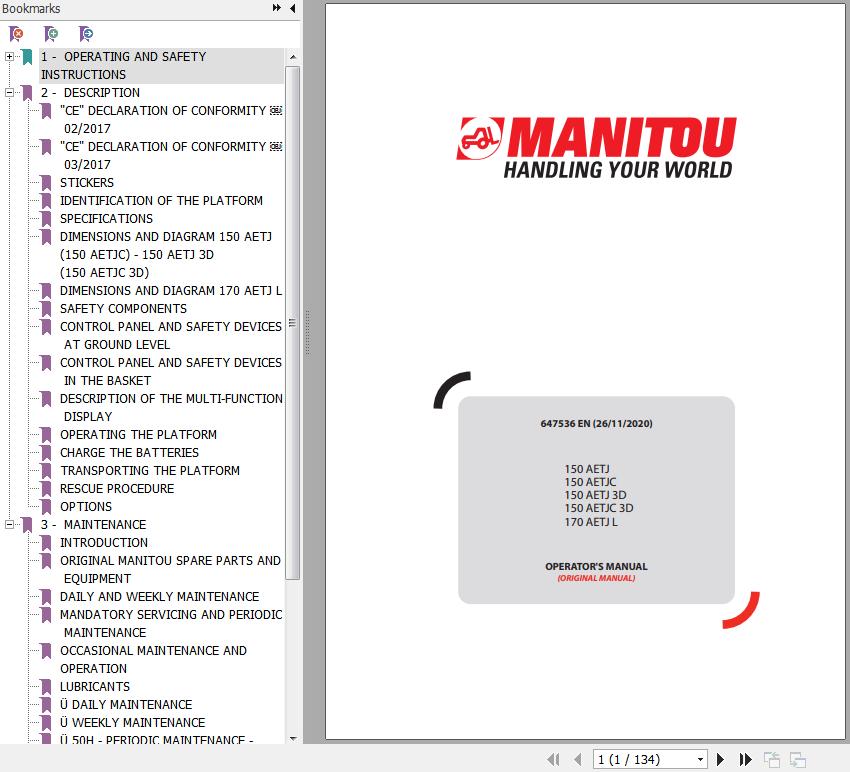Click the delete bookmark icon
Viewport: 850px width, 772px height.
pos(16,34)
